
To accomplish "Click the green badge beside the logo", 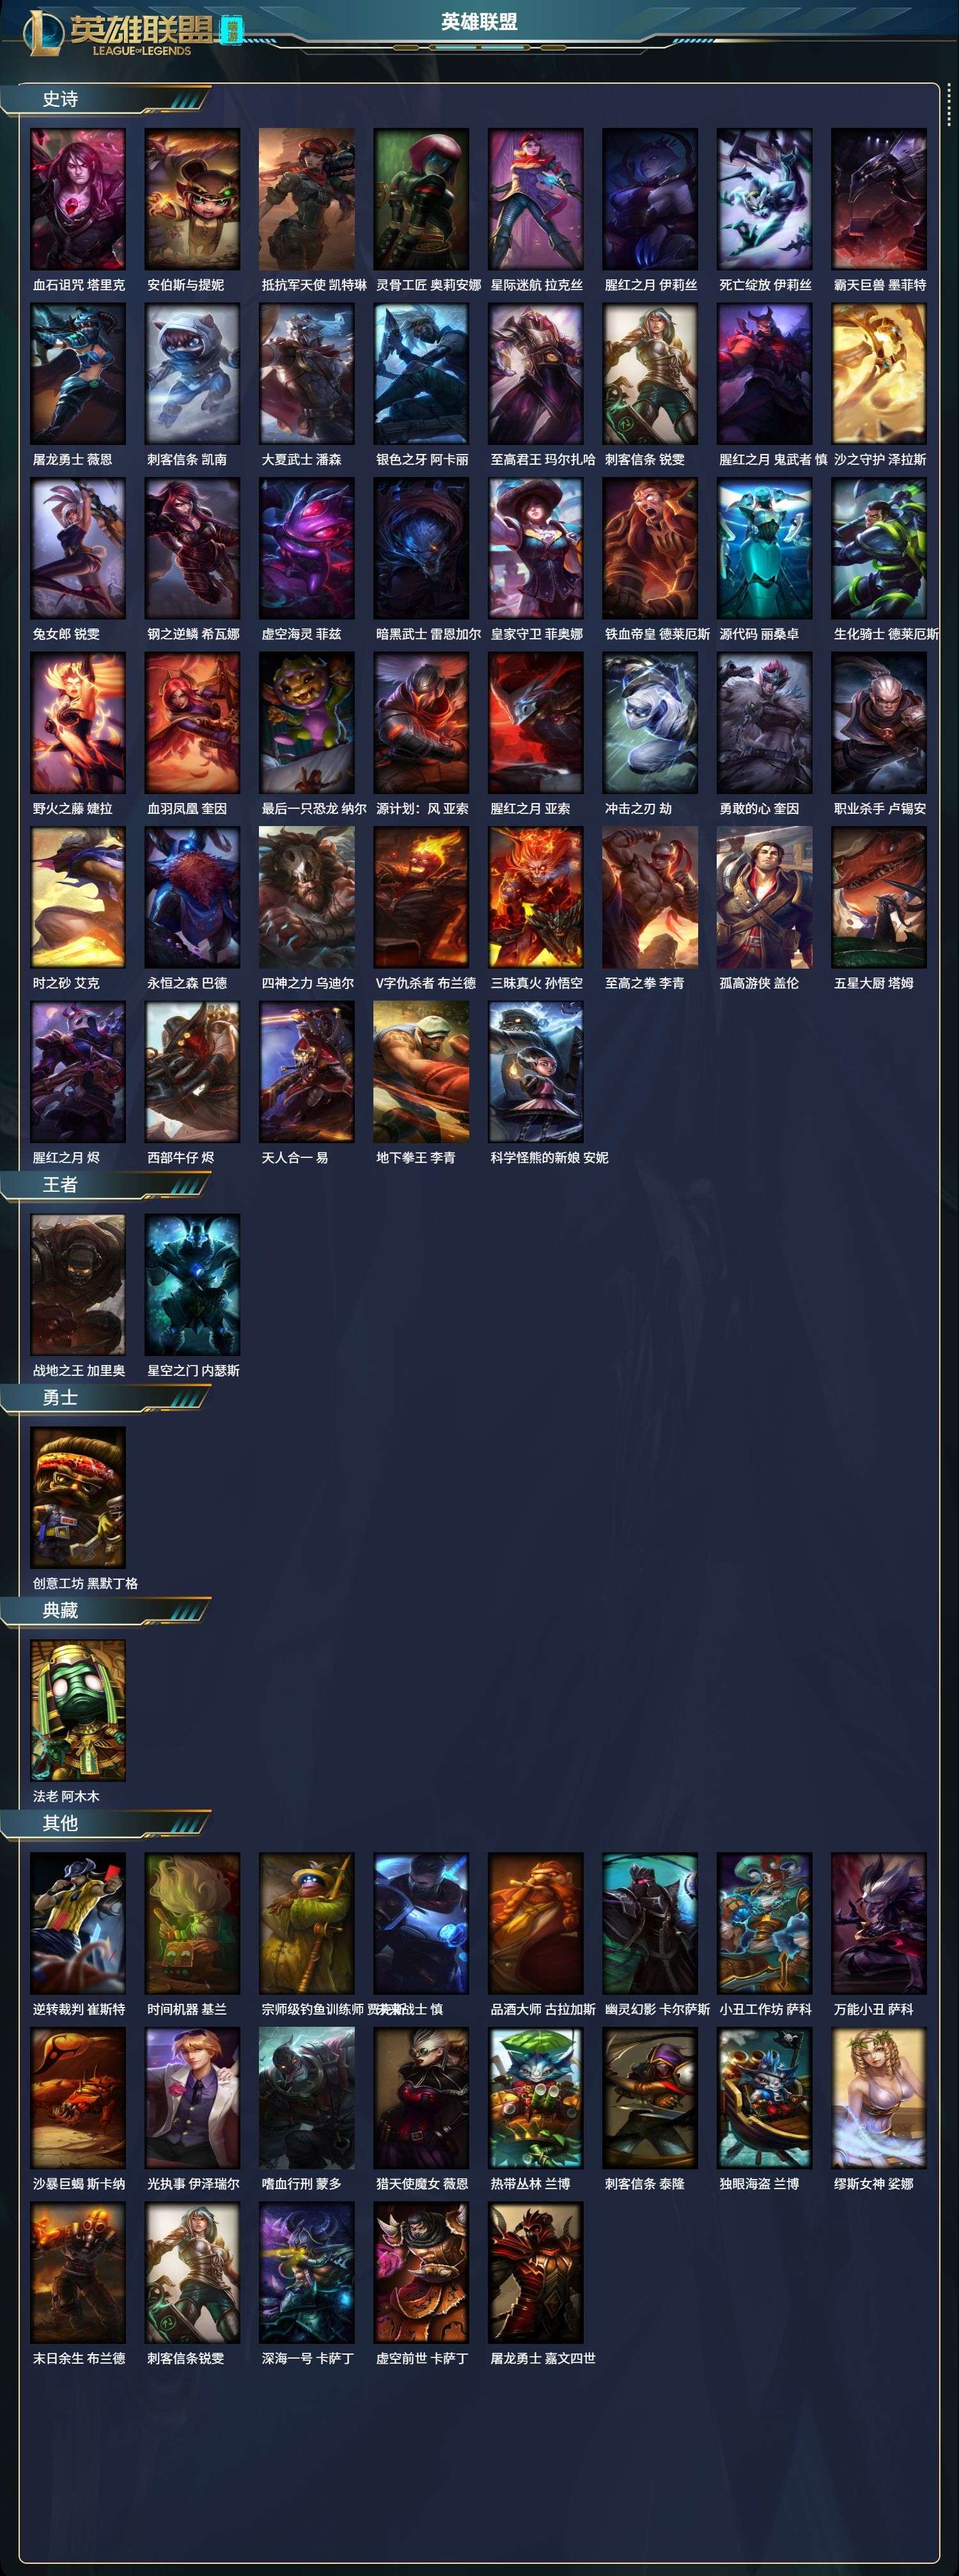I will tap(231, 30).
